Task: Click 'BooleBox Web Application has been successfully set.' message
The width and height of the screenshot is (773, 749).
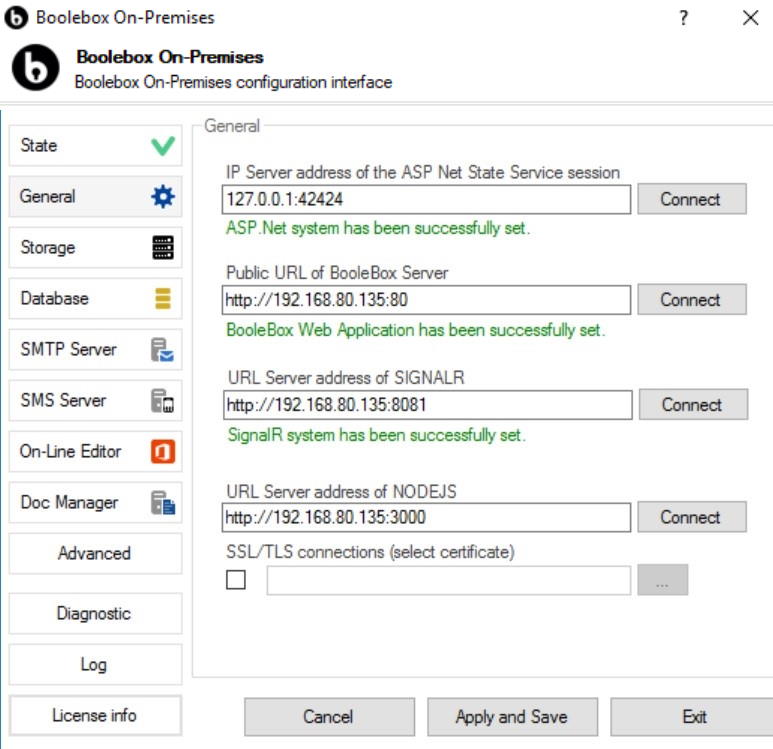Action: (416, 330)
